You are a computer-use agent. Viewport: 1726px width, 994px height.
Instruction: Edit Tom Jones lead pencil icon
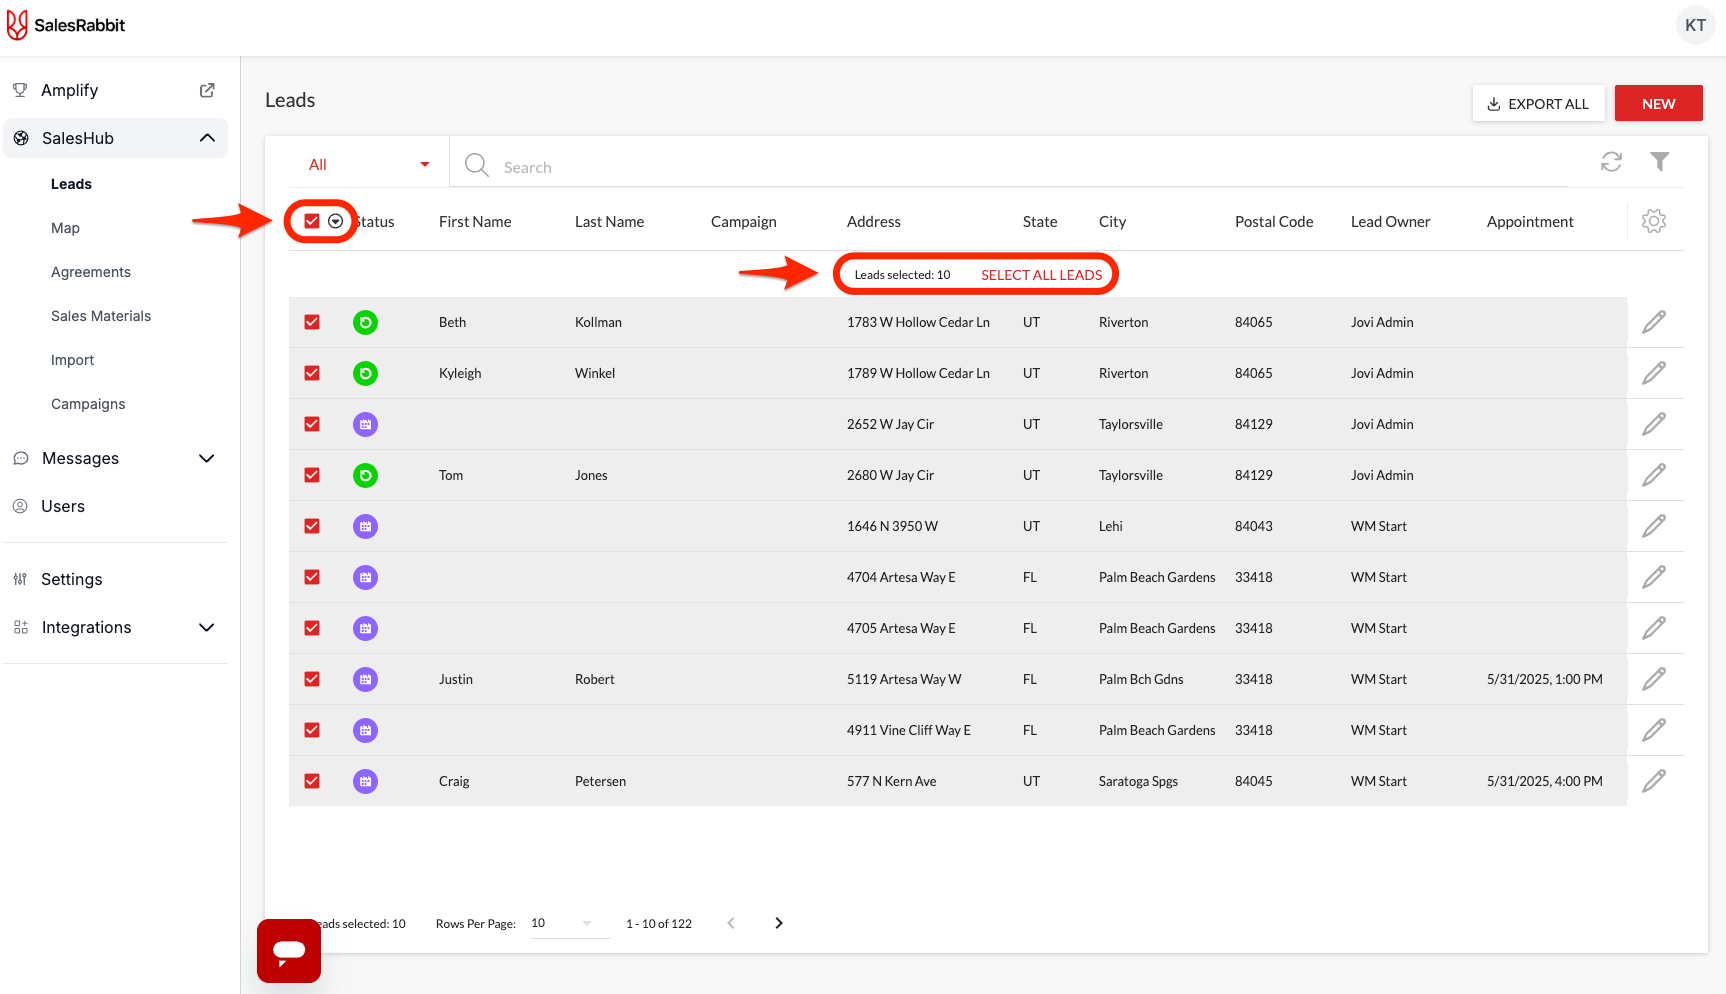[1654, 475]
